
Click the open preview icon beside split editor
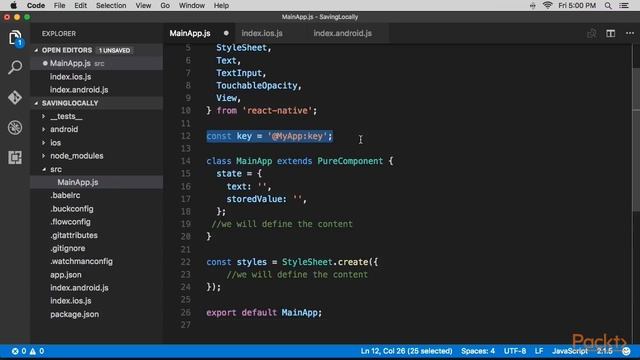pos(591,33)
